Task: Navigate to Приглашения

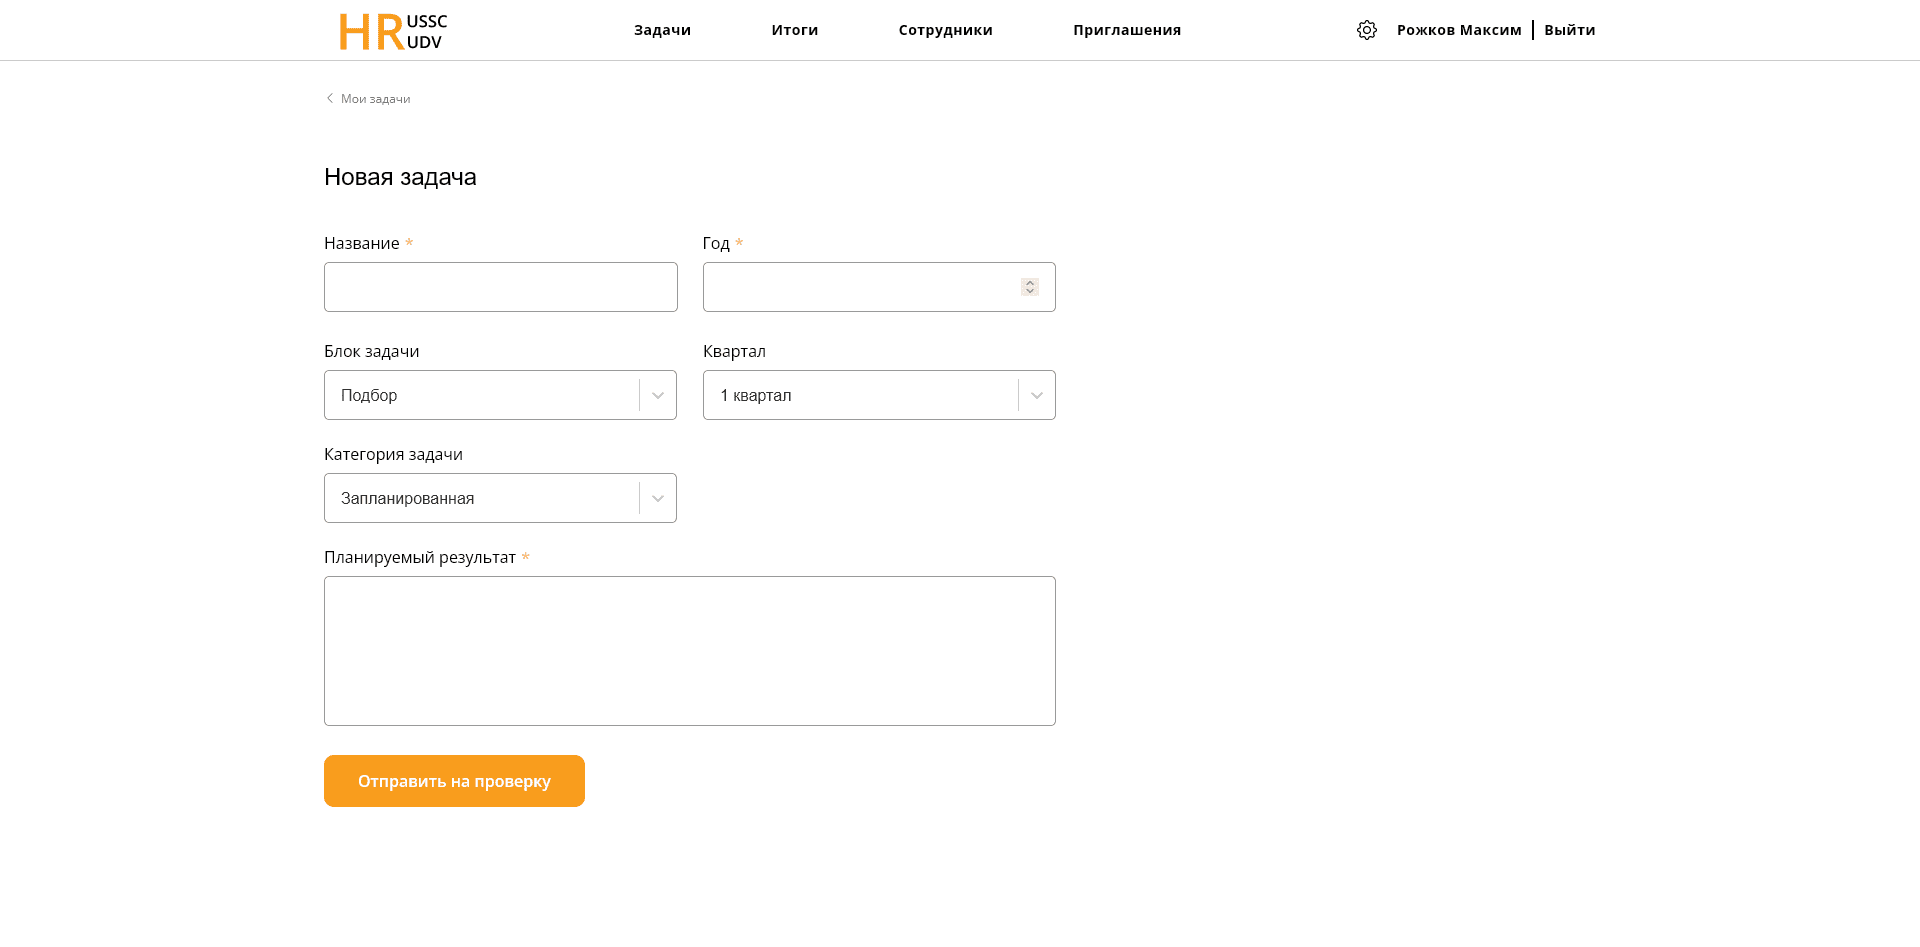Action: point(1127,30)
